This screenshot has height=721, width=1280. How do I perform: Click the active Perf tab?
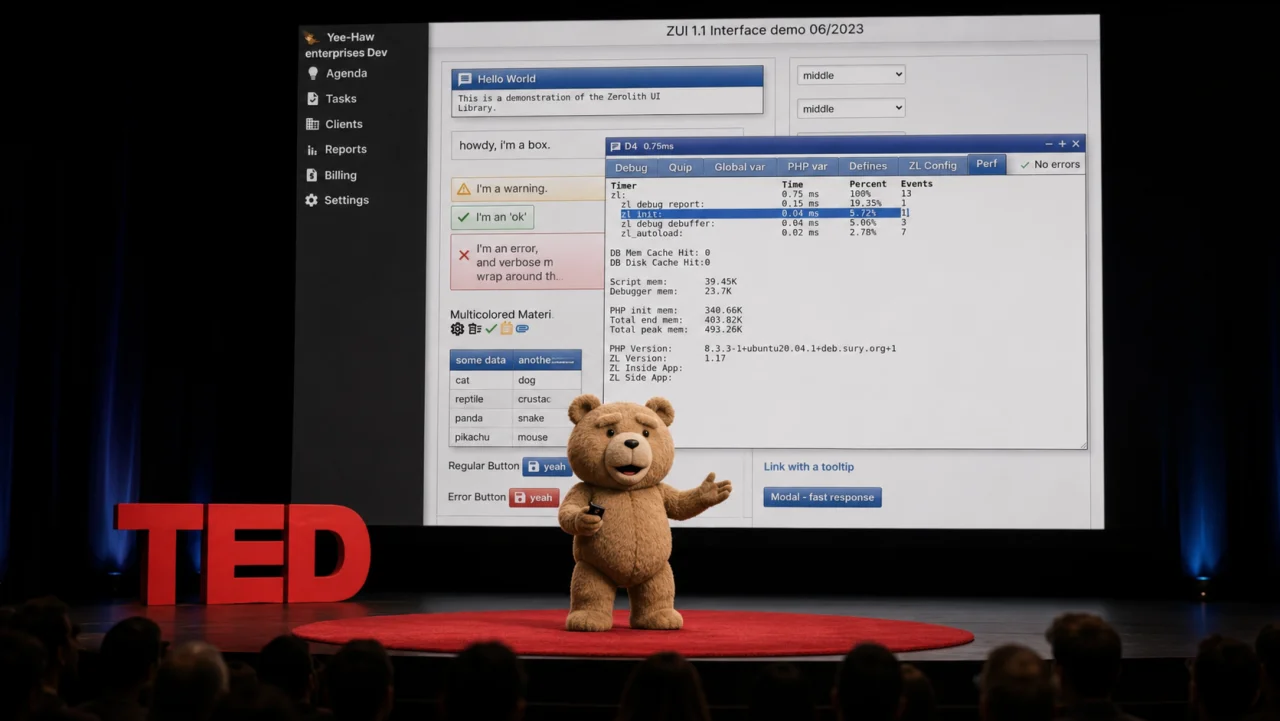point(987,164)
